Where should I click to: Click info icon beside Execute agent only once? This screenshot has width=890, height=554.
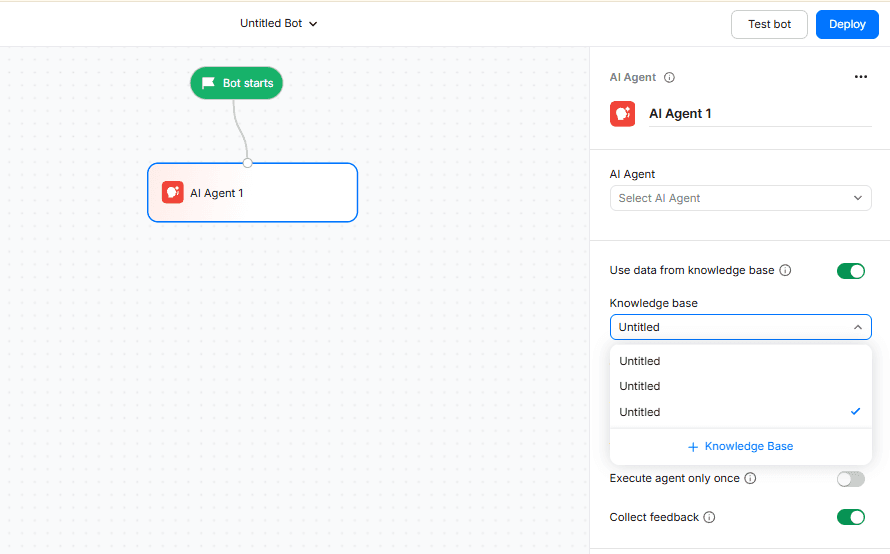click(750, 479)
